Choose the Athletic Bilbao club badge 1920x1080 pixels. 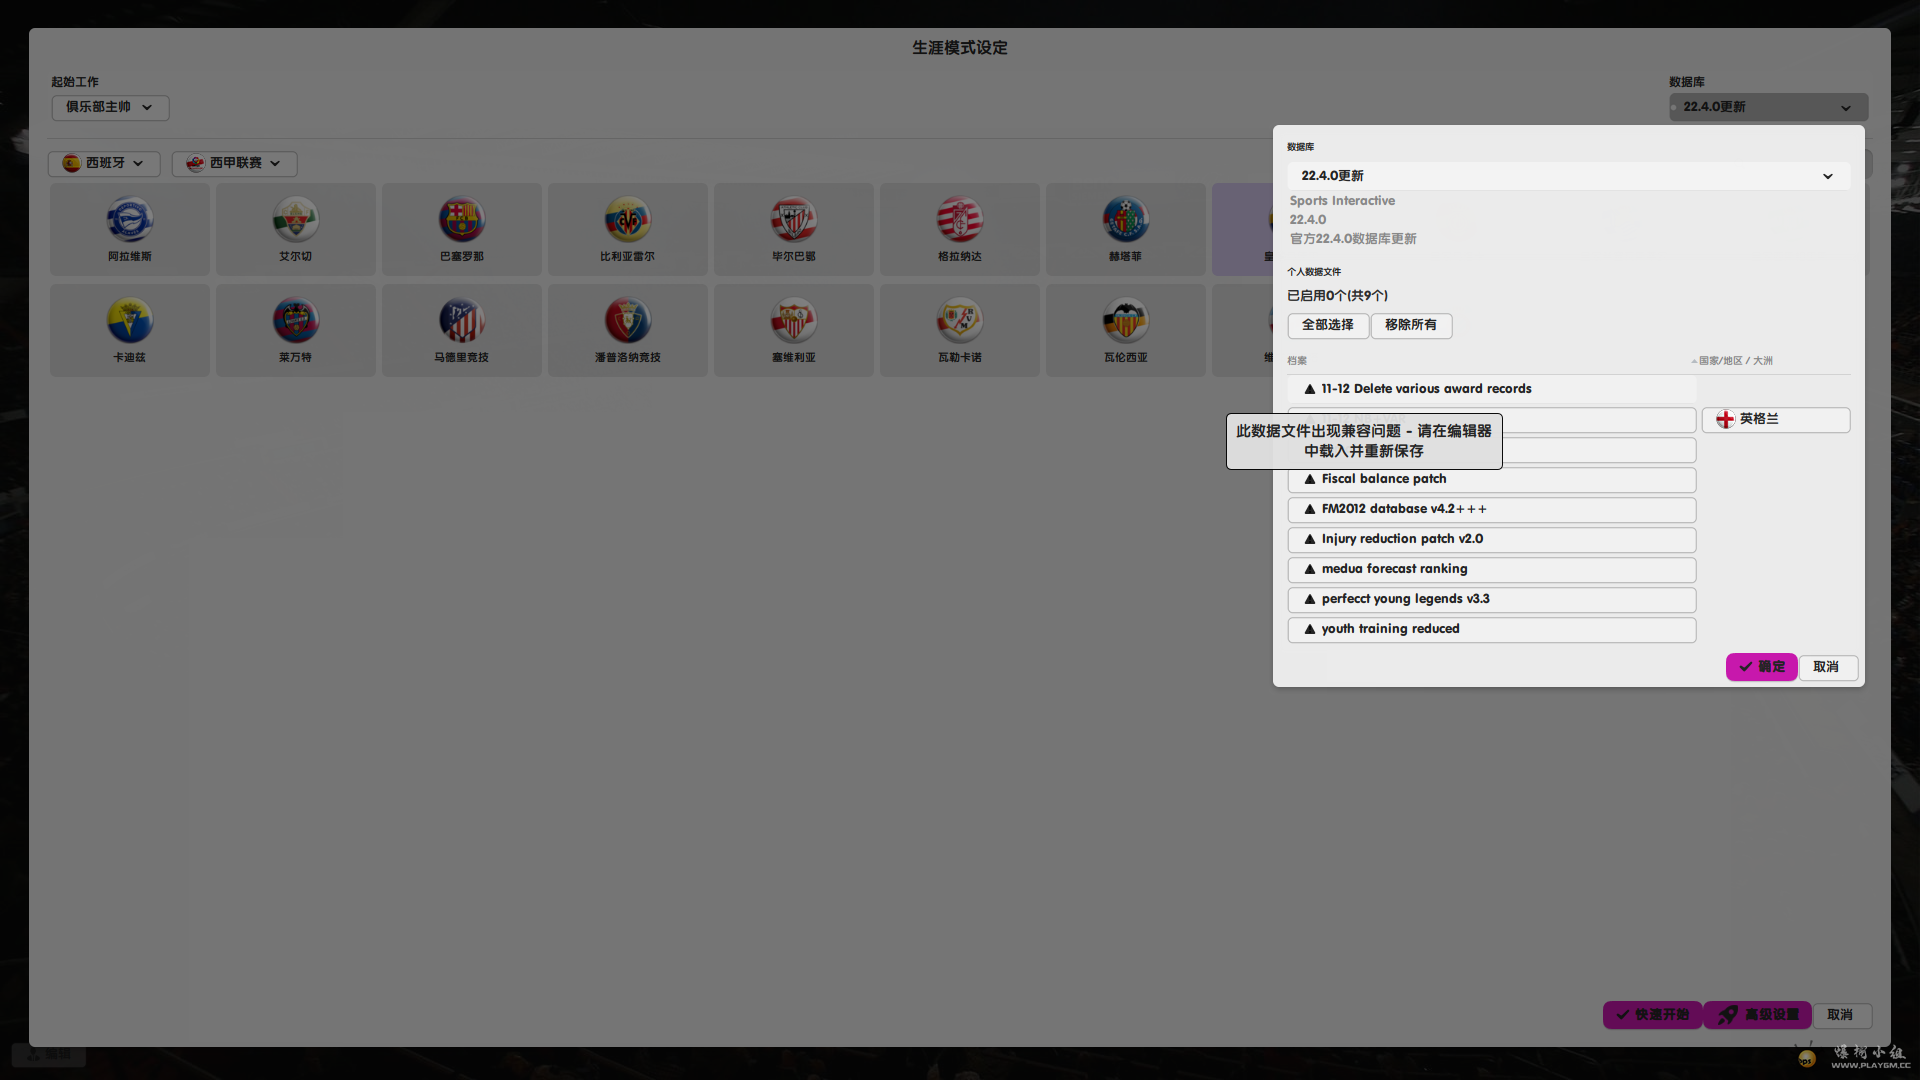pyautogui.click(x=793, y=220)
